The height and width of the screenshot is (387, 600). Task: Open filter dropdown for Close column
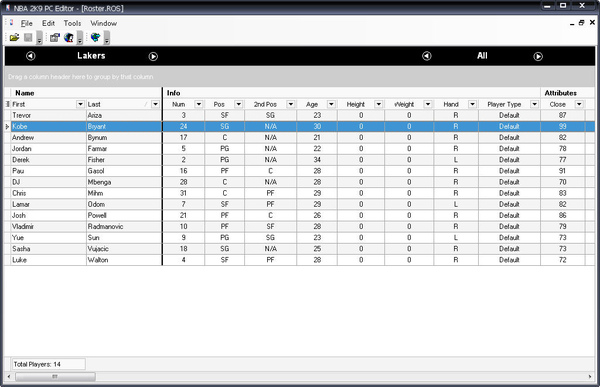tap(579, 104)
